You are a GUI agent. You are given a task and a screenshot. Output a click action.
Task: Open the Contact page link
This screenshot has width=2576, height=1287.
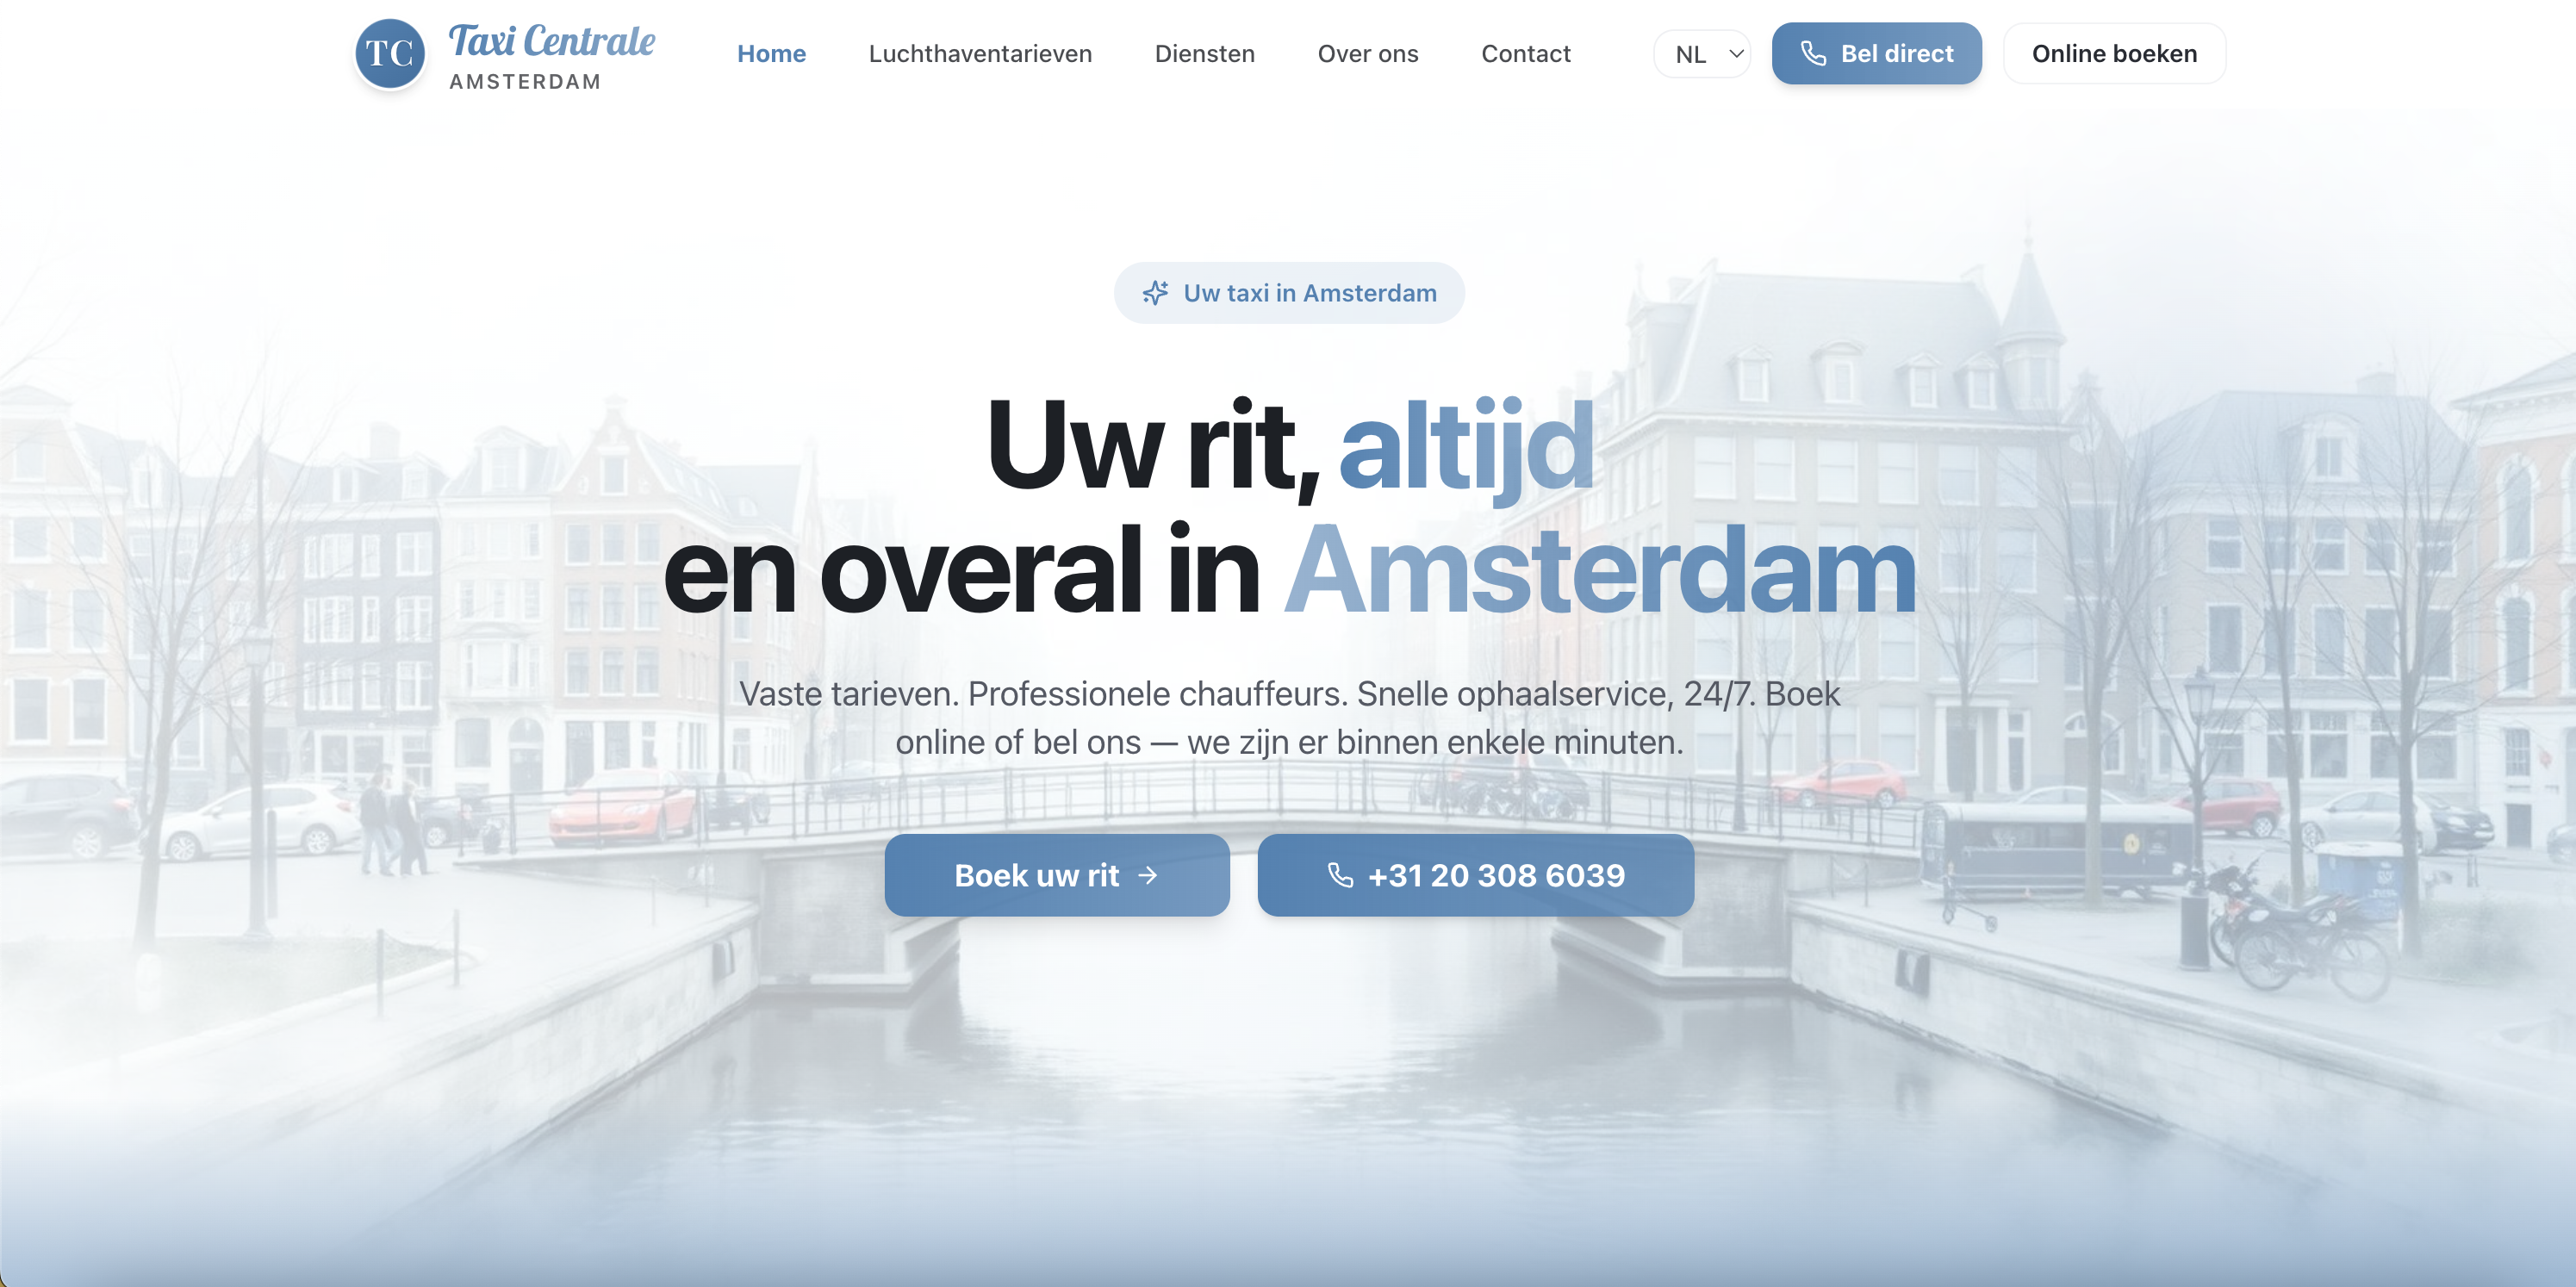point(1525,54)
